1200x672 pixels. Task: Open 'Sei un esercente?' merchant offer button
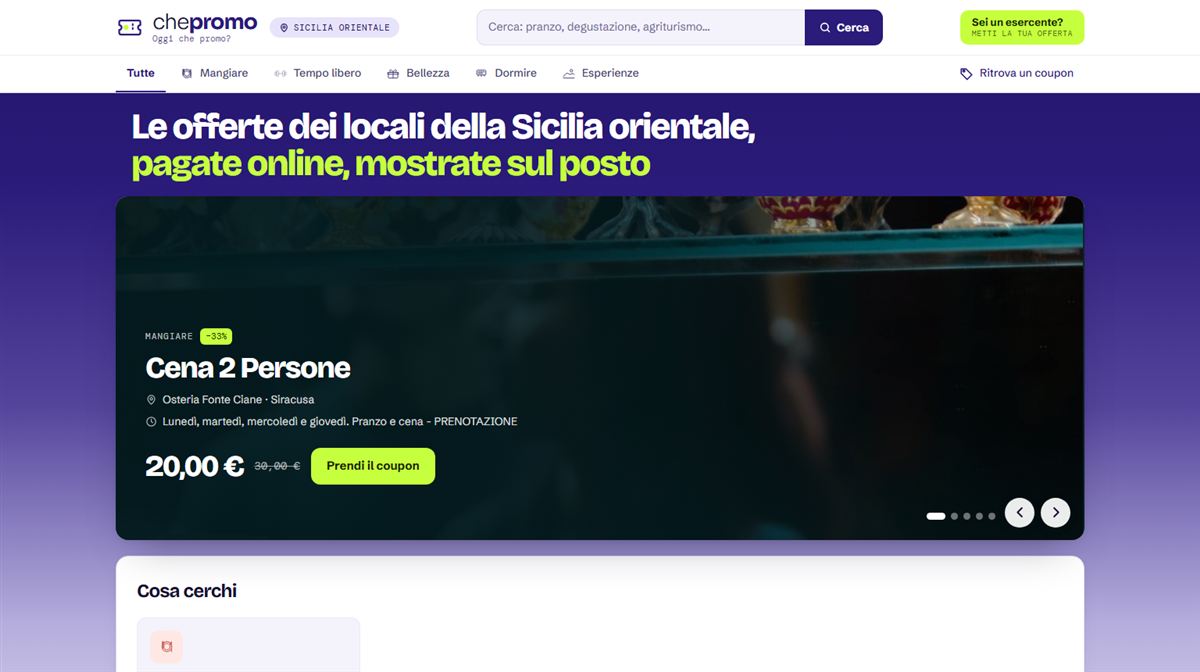coord(1022,28)
